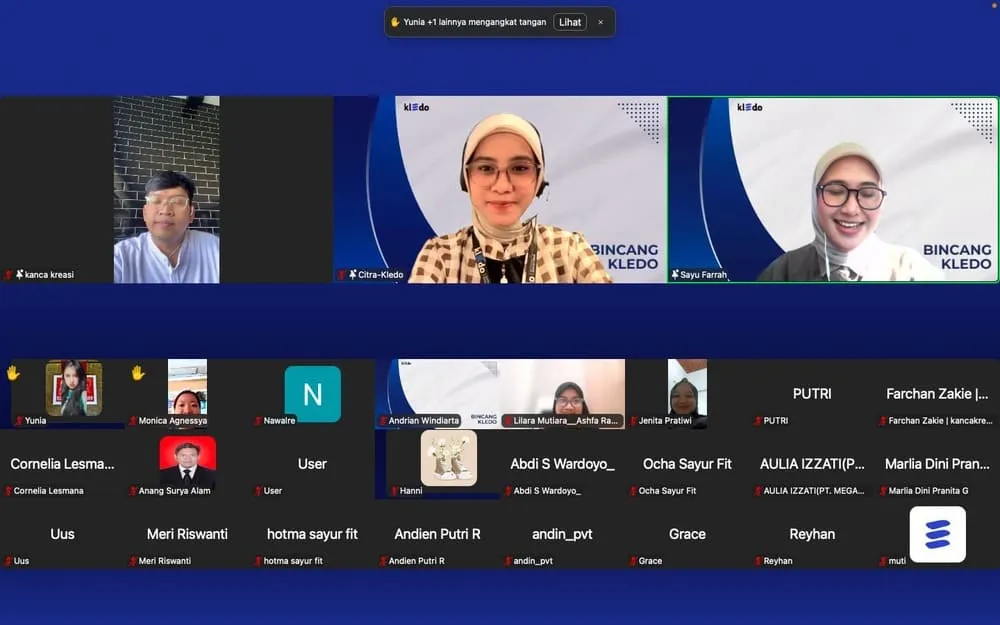Viewport: 1000px width, 625px height.
Task: Click the small Farchan Zakie | kancakre... label
Action: (940, 421)
